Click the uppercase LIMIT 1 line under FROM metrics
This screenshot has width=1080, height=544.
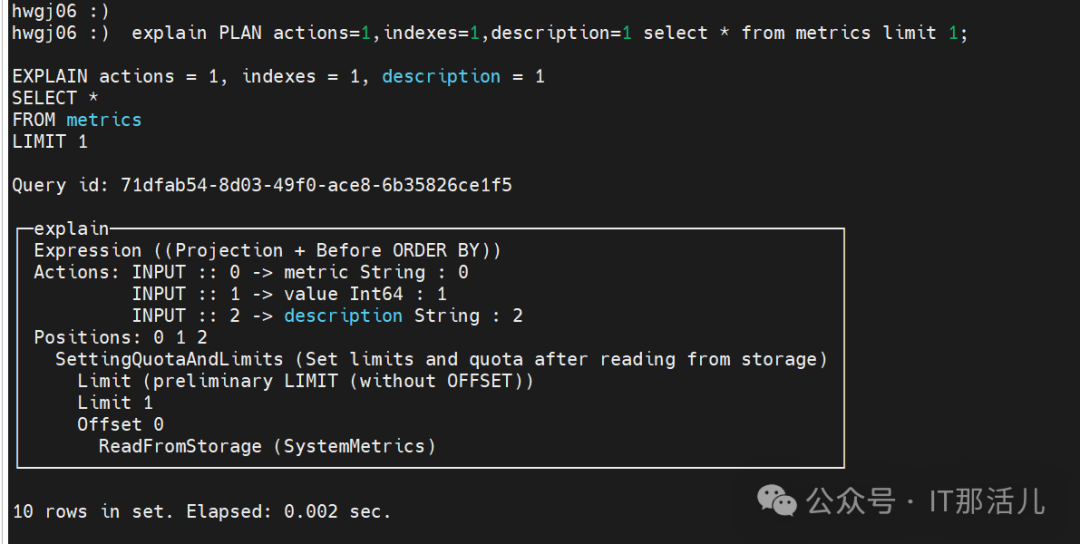[x=50, y=142]
